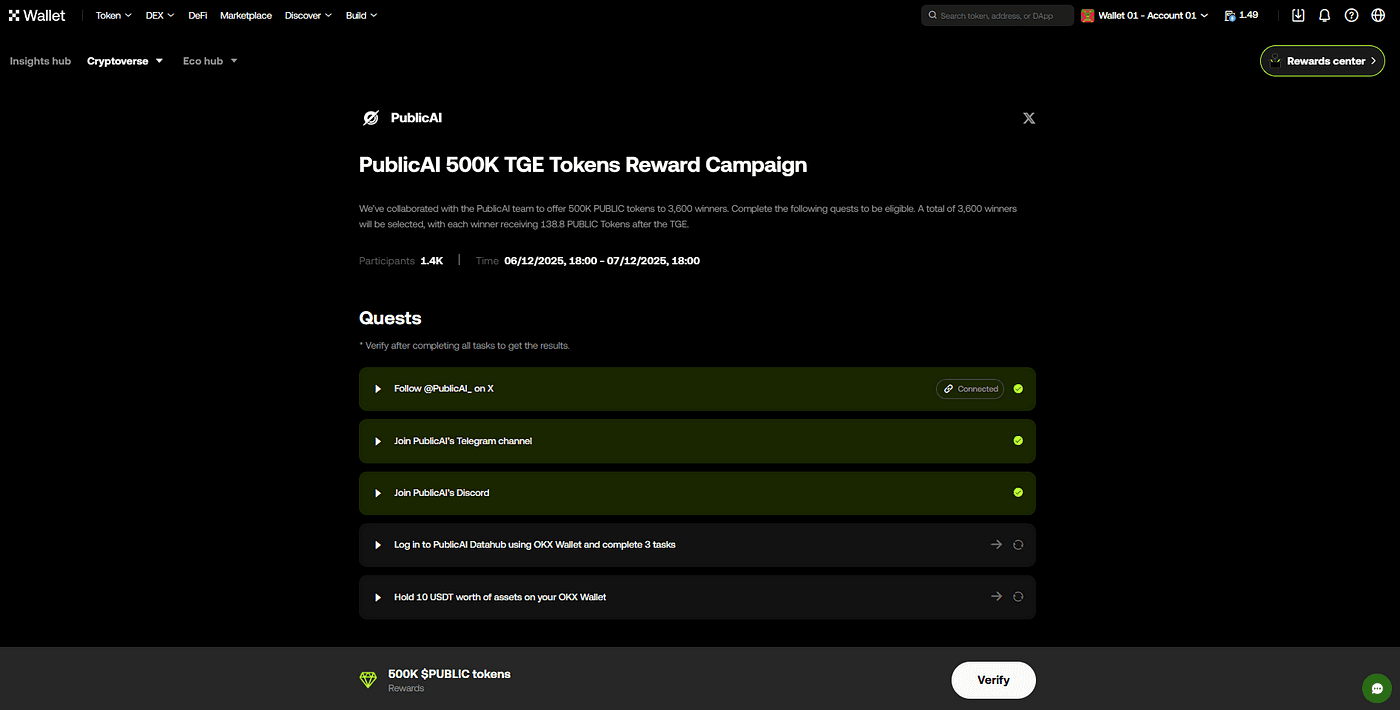Open the help question mark icon

pos(1351,15)
